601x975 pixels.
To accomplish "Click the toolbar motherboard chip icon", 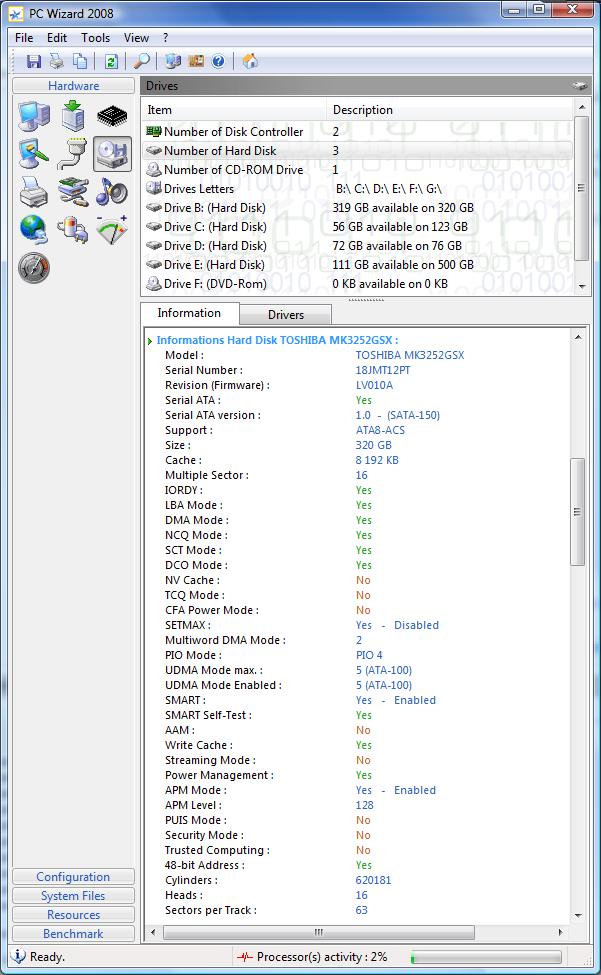I will coord(196,61).
